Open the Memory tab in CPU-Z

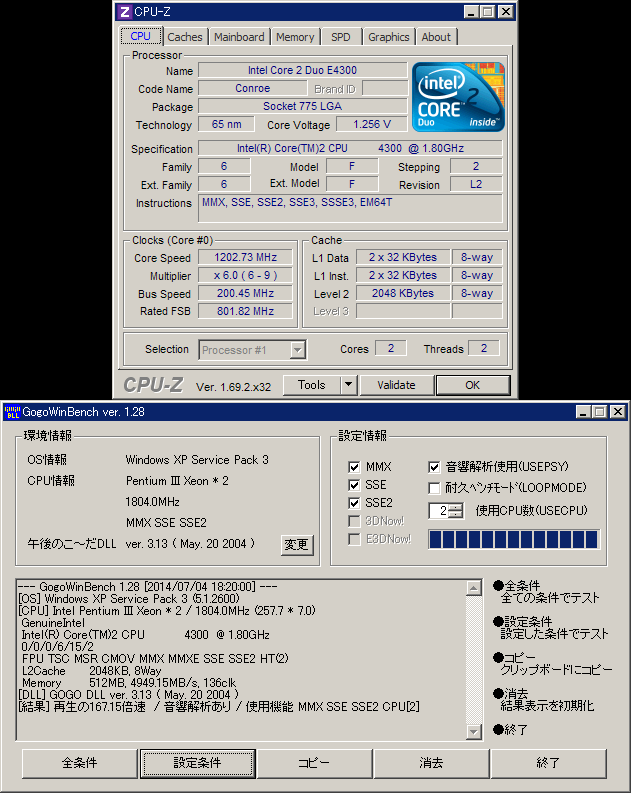coord(295,37)
